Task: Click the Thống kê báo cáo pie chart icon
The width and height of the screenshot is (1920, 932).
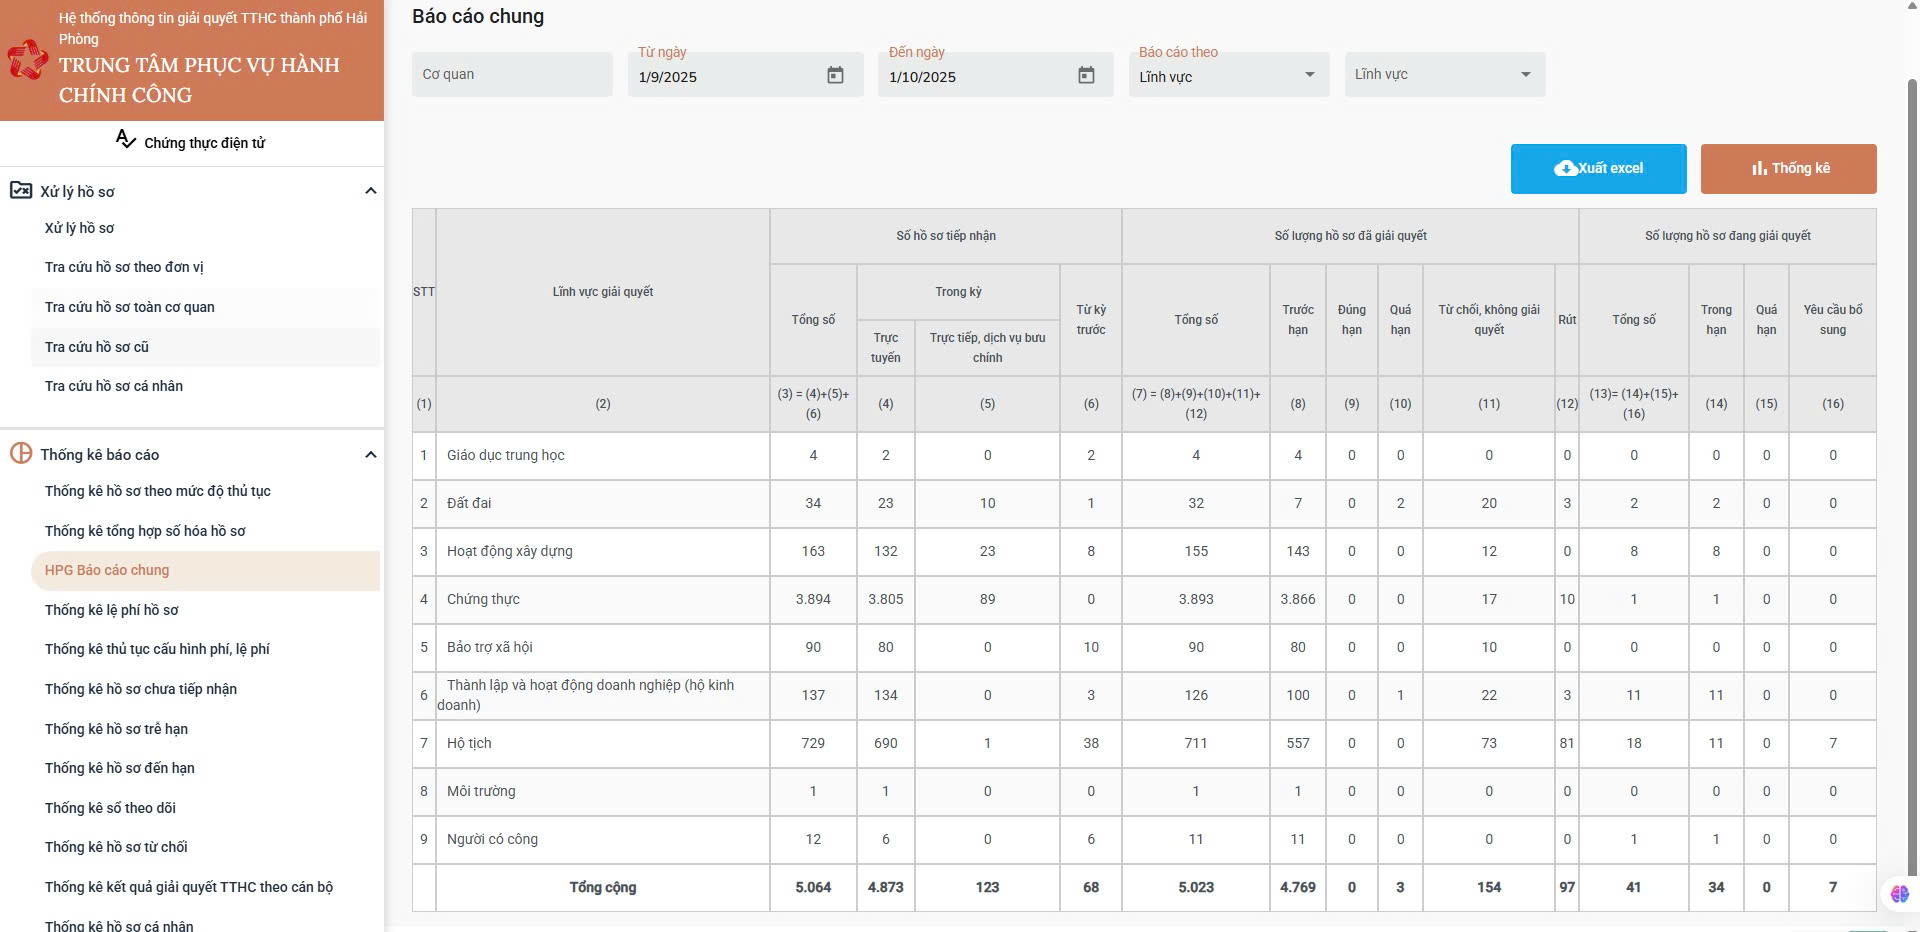Action: click(x=21, y=453)
